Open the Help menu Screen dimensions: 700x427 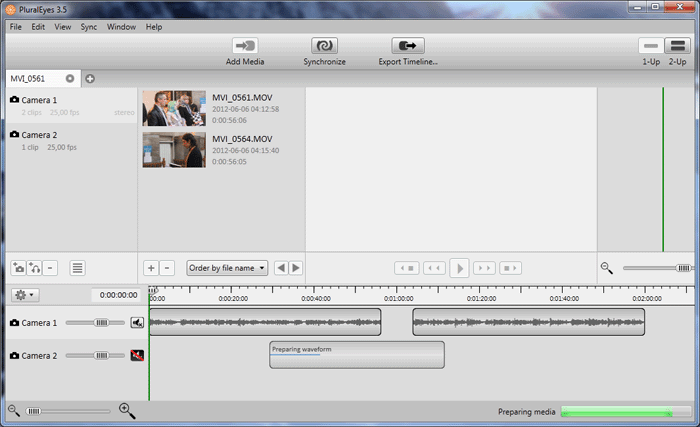(154, 27)
